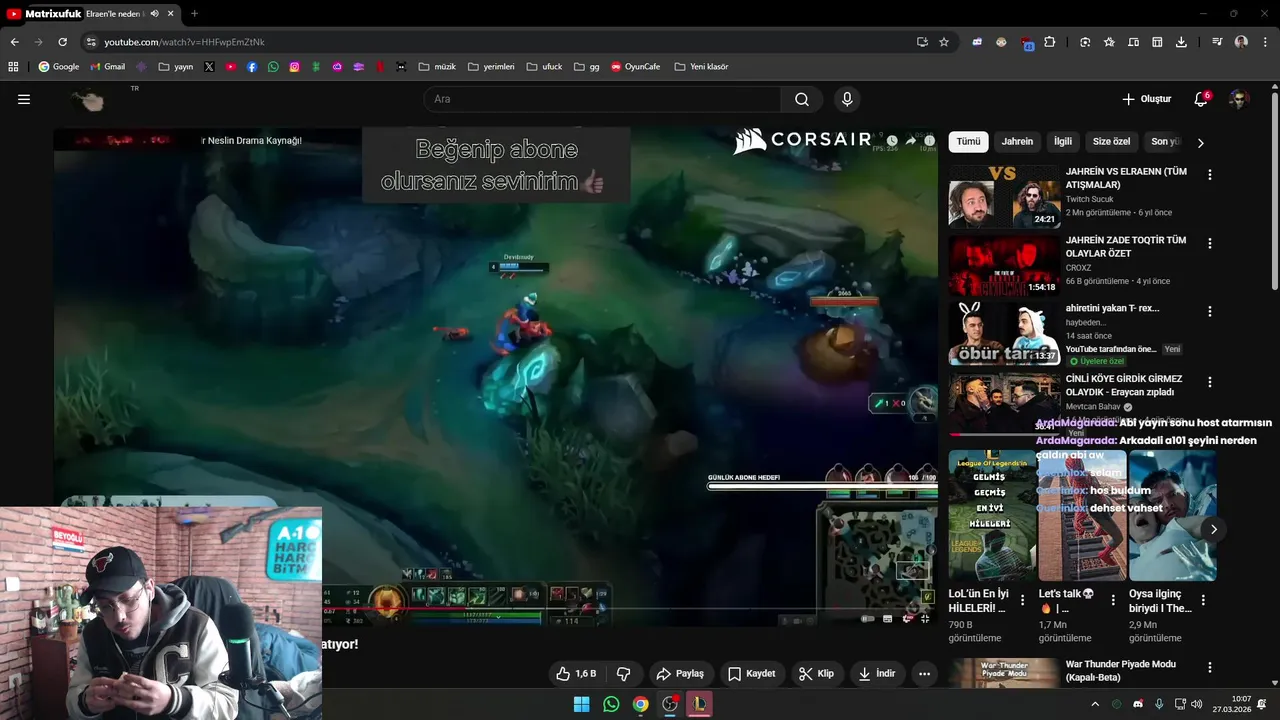The image size is (1280, 720).
Task: Open Chrome profile avatar
Action: [1241, 42]
